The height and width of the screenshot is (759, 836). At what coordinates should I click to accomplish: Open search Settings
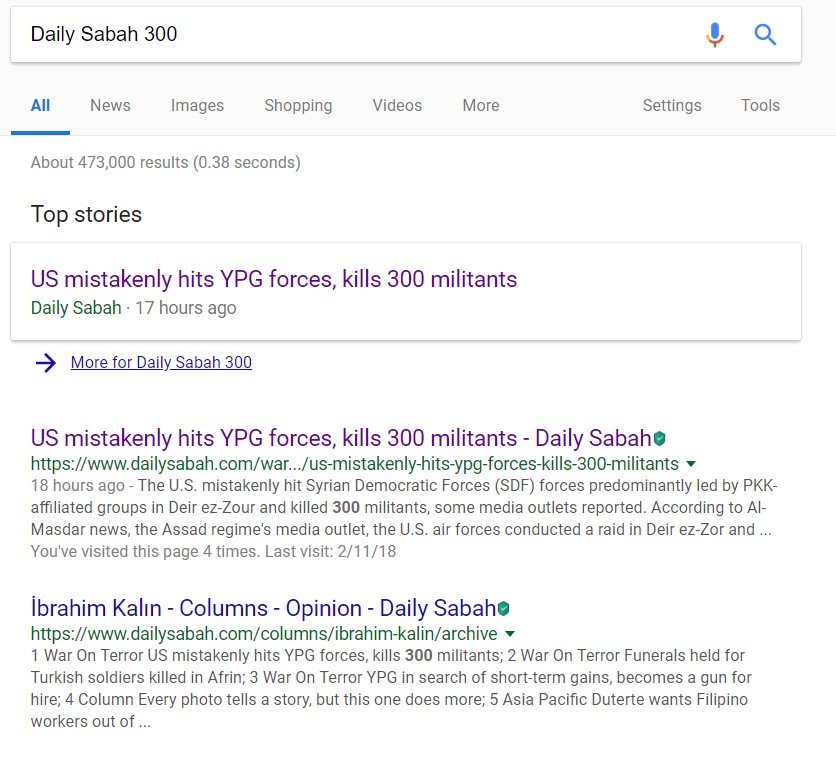(672, 106)
